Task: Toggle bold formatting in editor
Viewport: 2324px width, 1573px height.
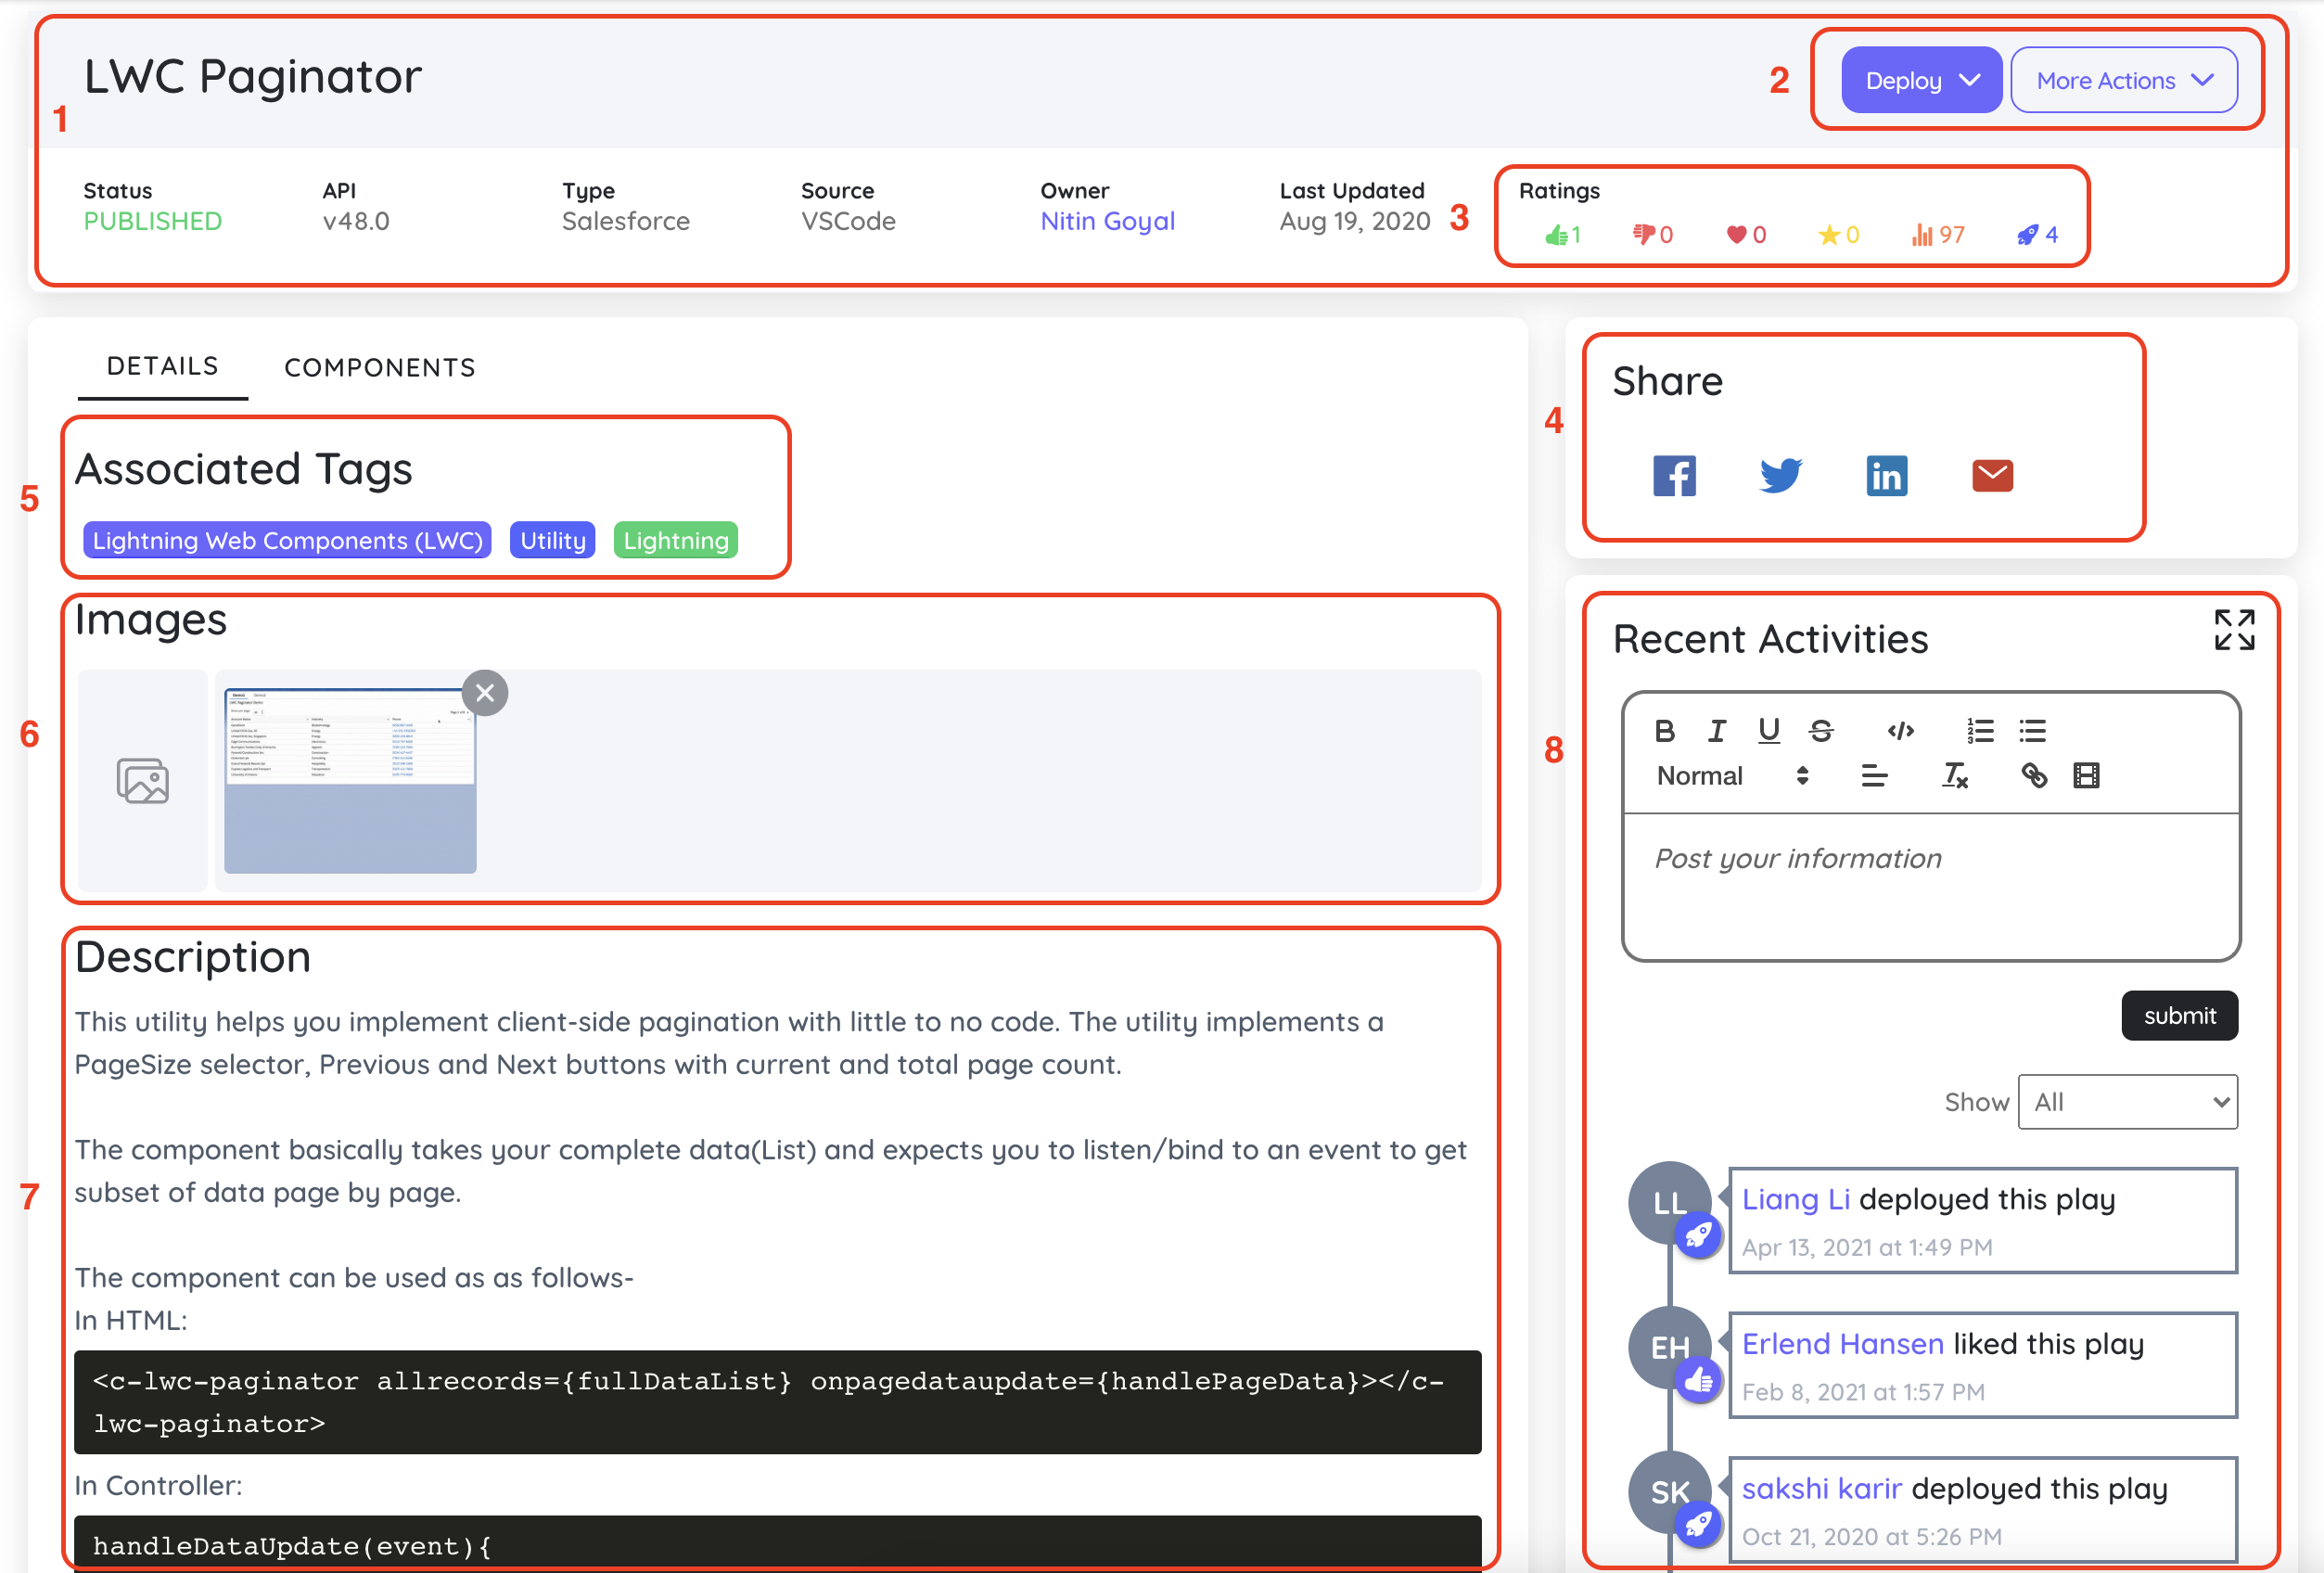Action: (x=1665, y=731)
